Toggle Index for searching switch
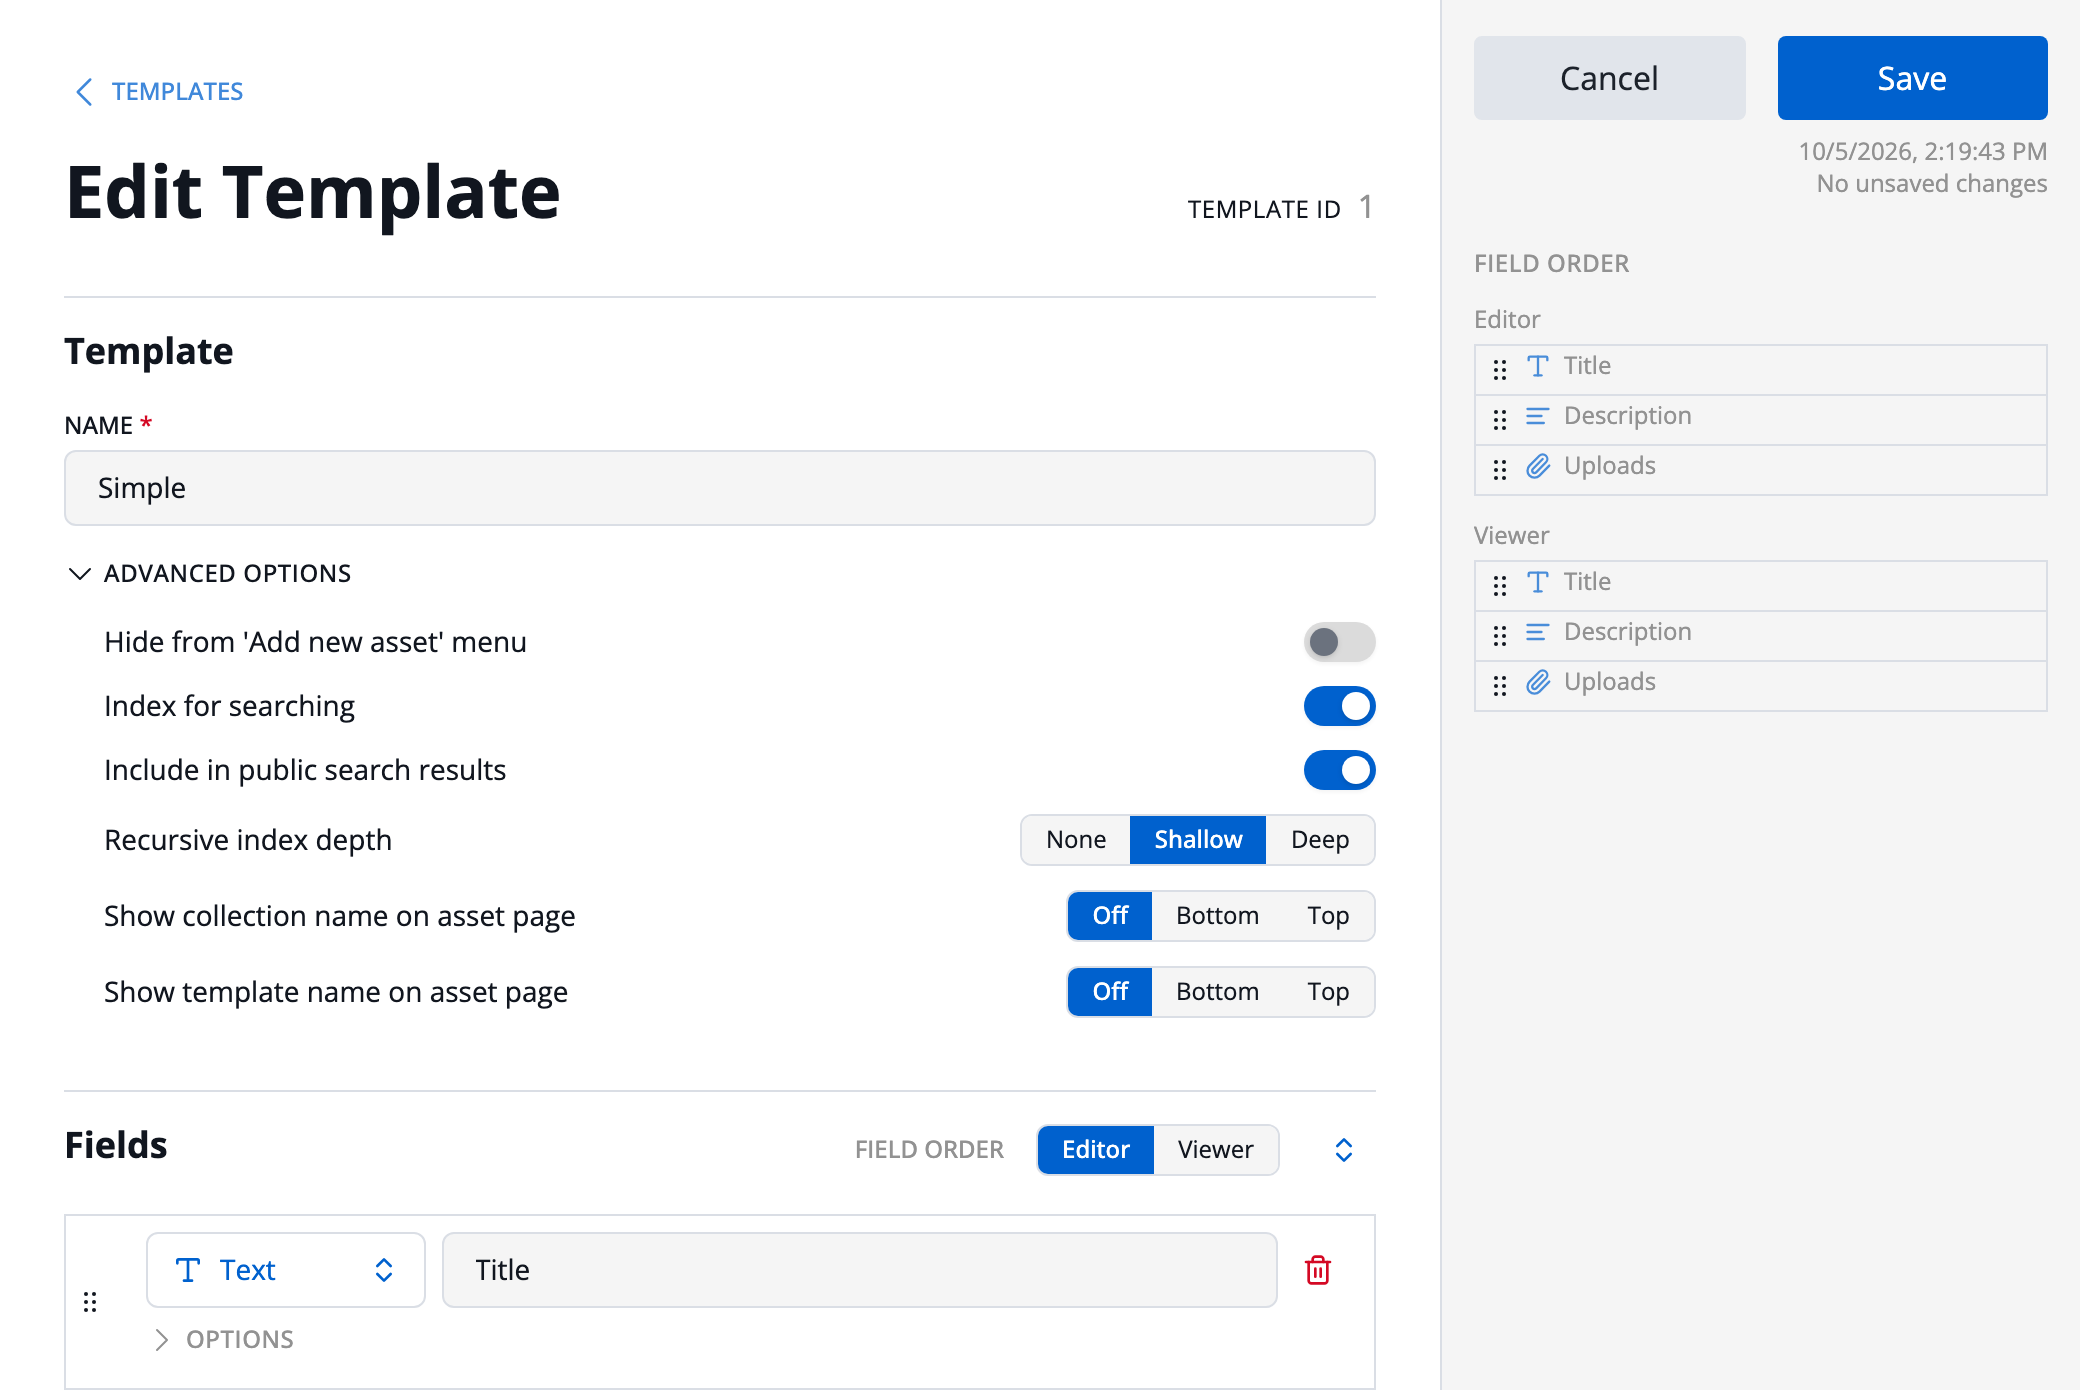 click(x=1339, y=706)
